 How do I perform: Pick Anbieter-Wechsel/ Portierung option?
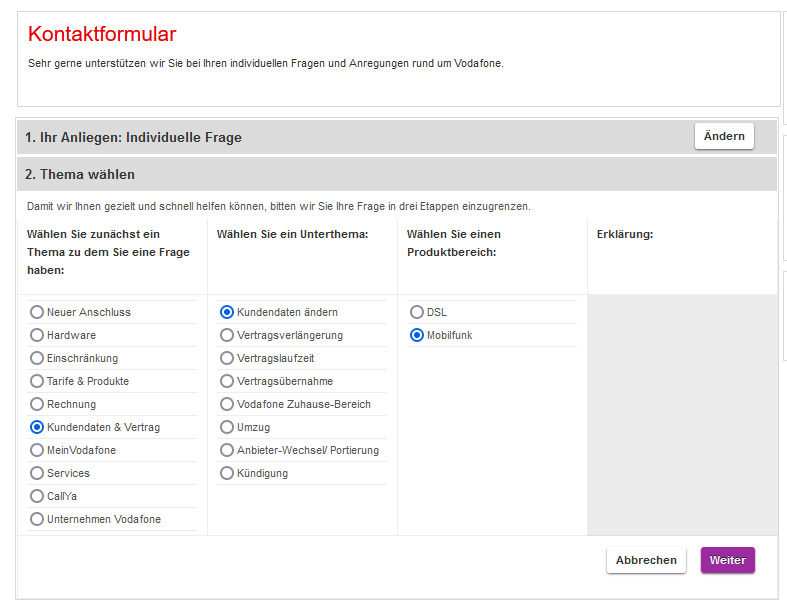click(227, 450)
